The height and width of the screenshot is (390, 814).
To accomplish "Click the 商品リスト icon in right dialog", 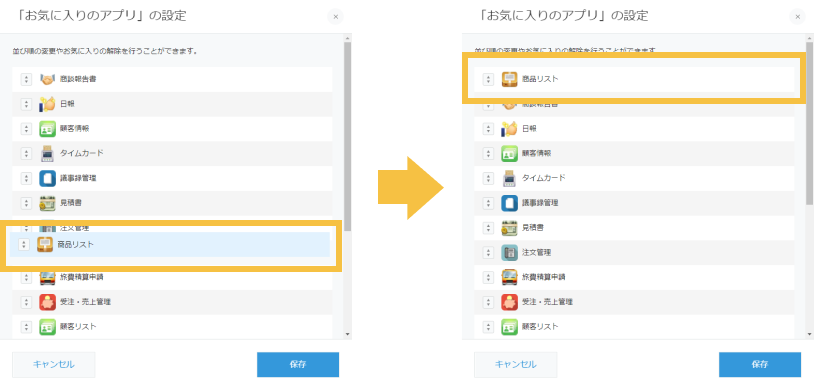I will point(509,79).
